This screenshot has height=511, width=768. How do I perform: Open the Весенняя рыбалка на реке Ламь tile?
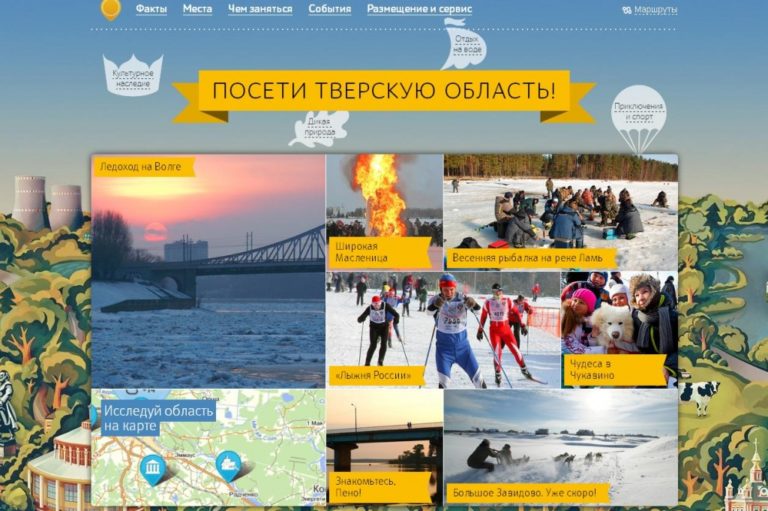(x=560, y=210)
